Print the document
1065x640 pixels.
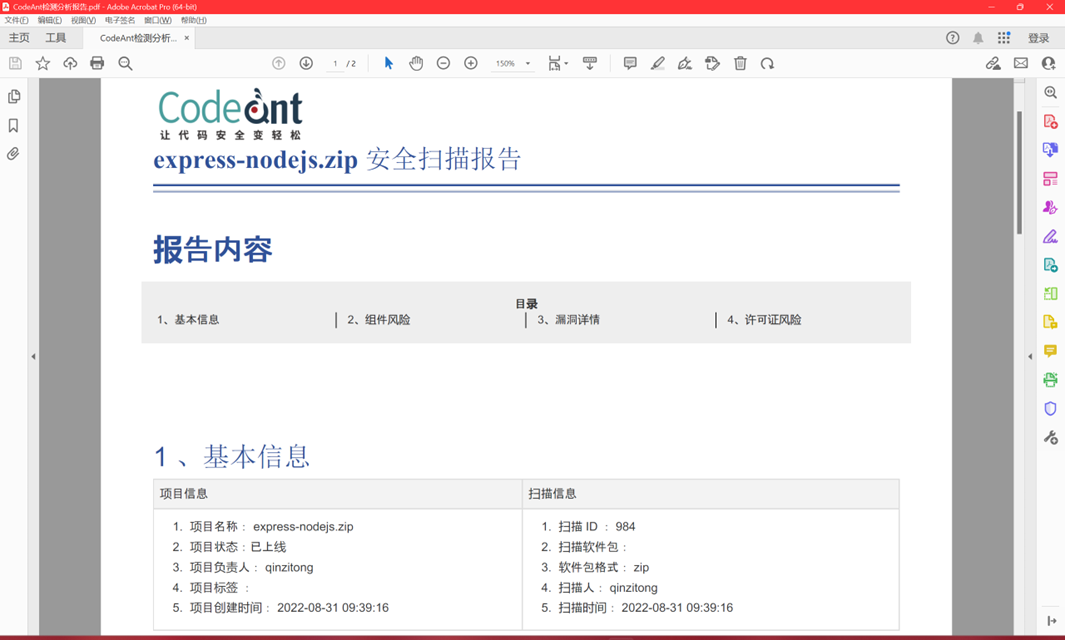click(x=97, y=63)
